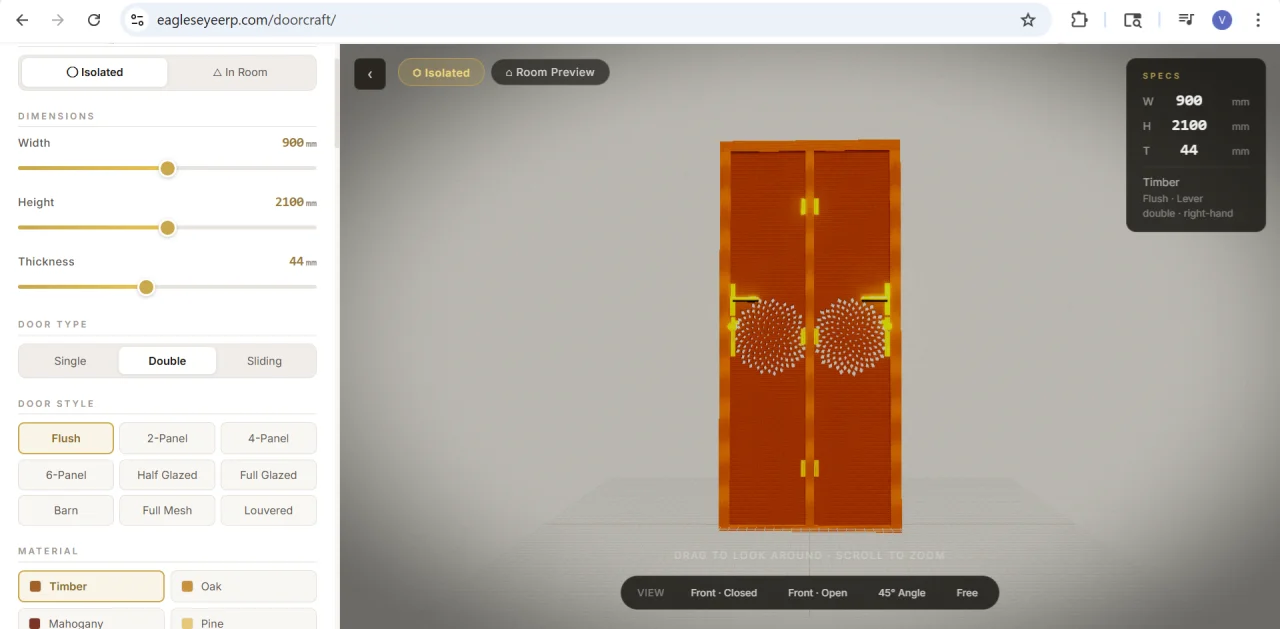The height and width of the screenshot is (629, 1280).
Task: Click the Timber material color swatch
Action: click(x=35, y=587)
